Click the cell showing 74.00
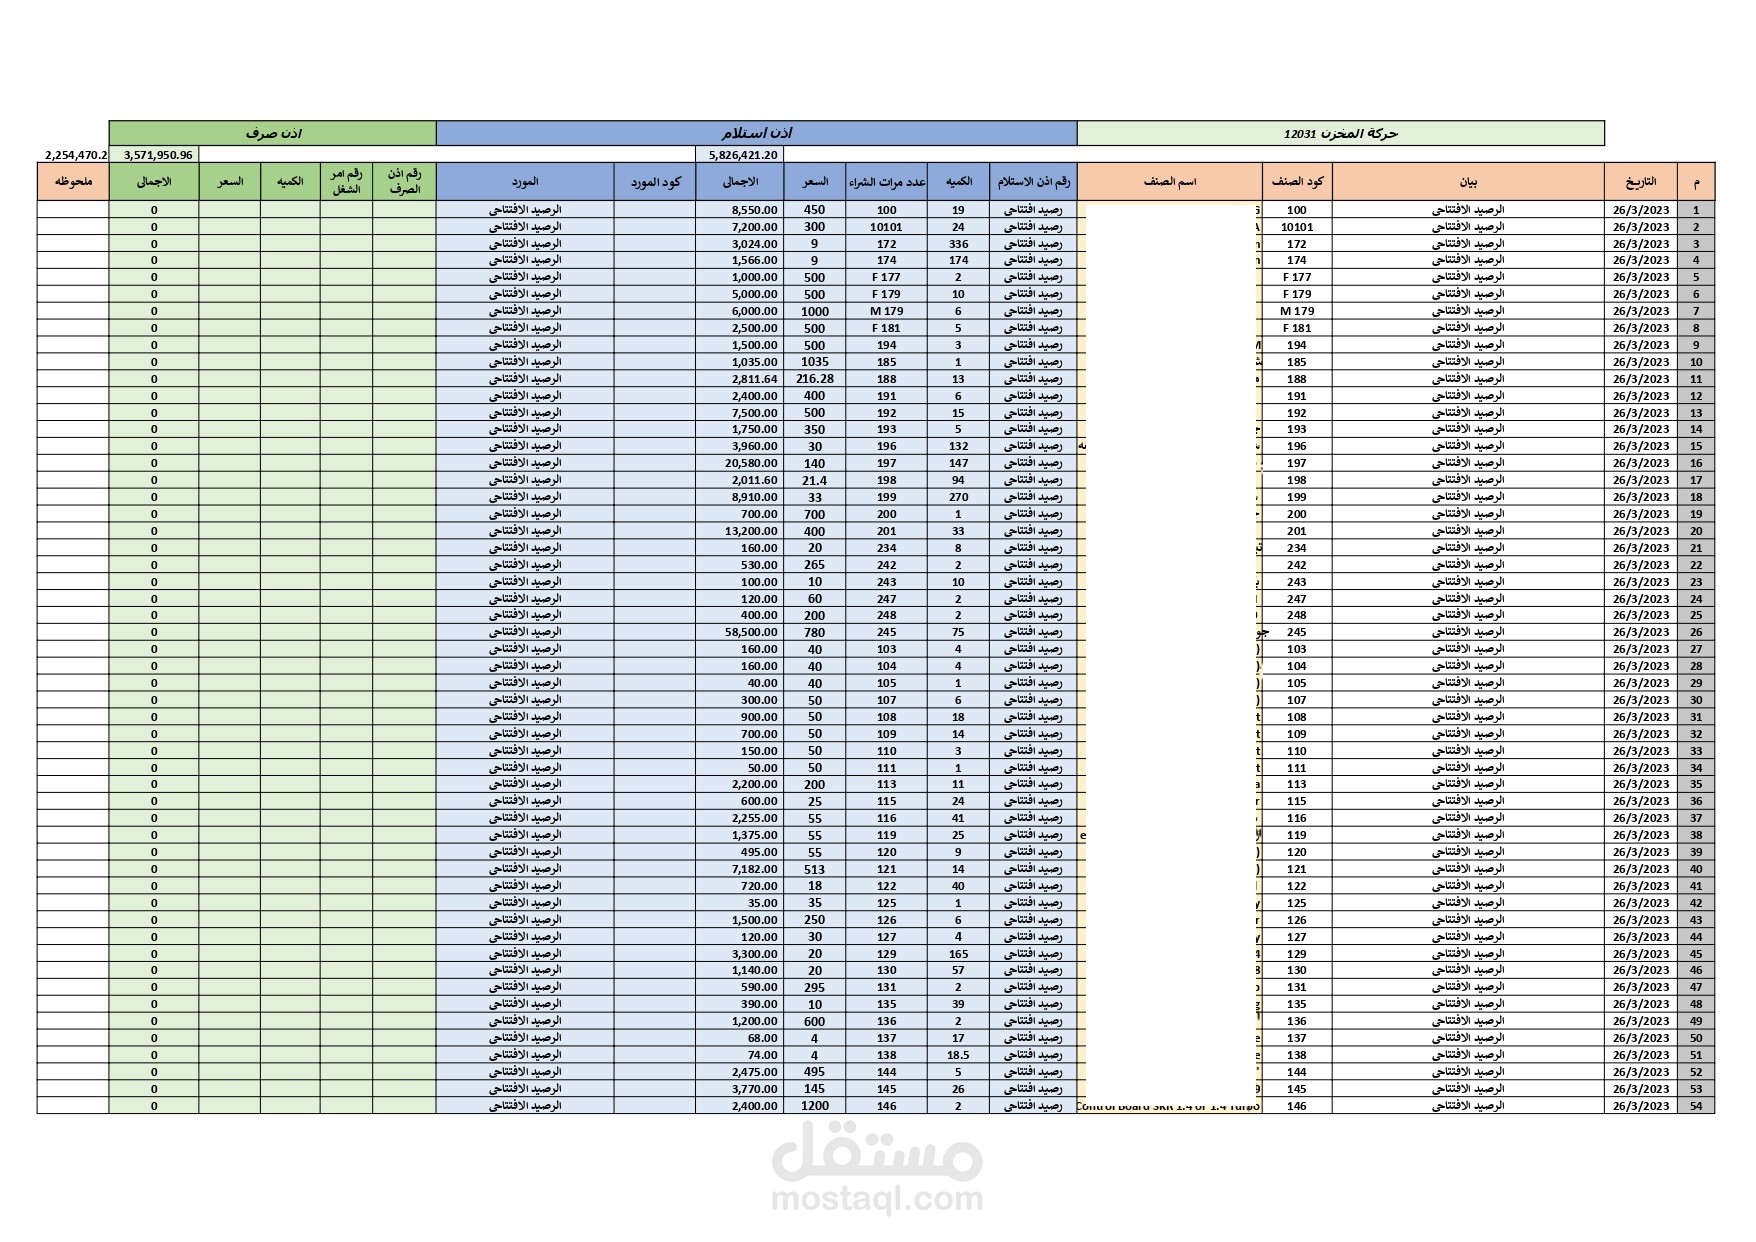 (x=740, y=1054)
